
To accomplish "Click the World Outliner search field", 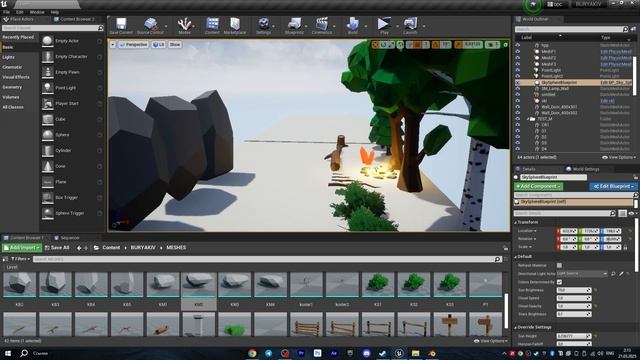I will point(571,29).
